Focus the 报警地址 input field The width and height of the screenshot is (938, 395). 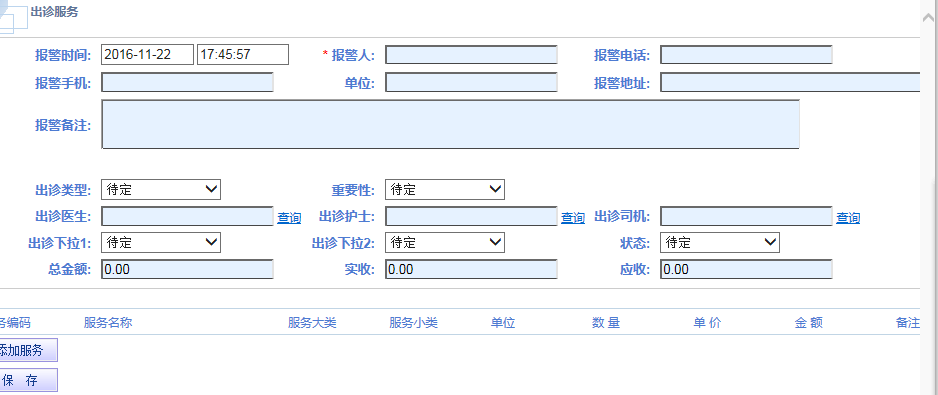790,82
